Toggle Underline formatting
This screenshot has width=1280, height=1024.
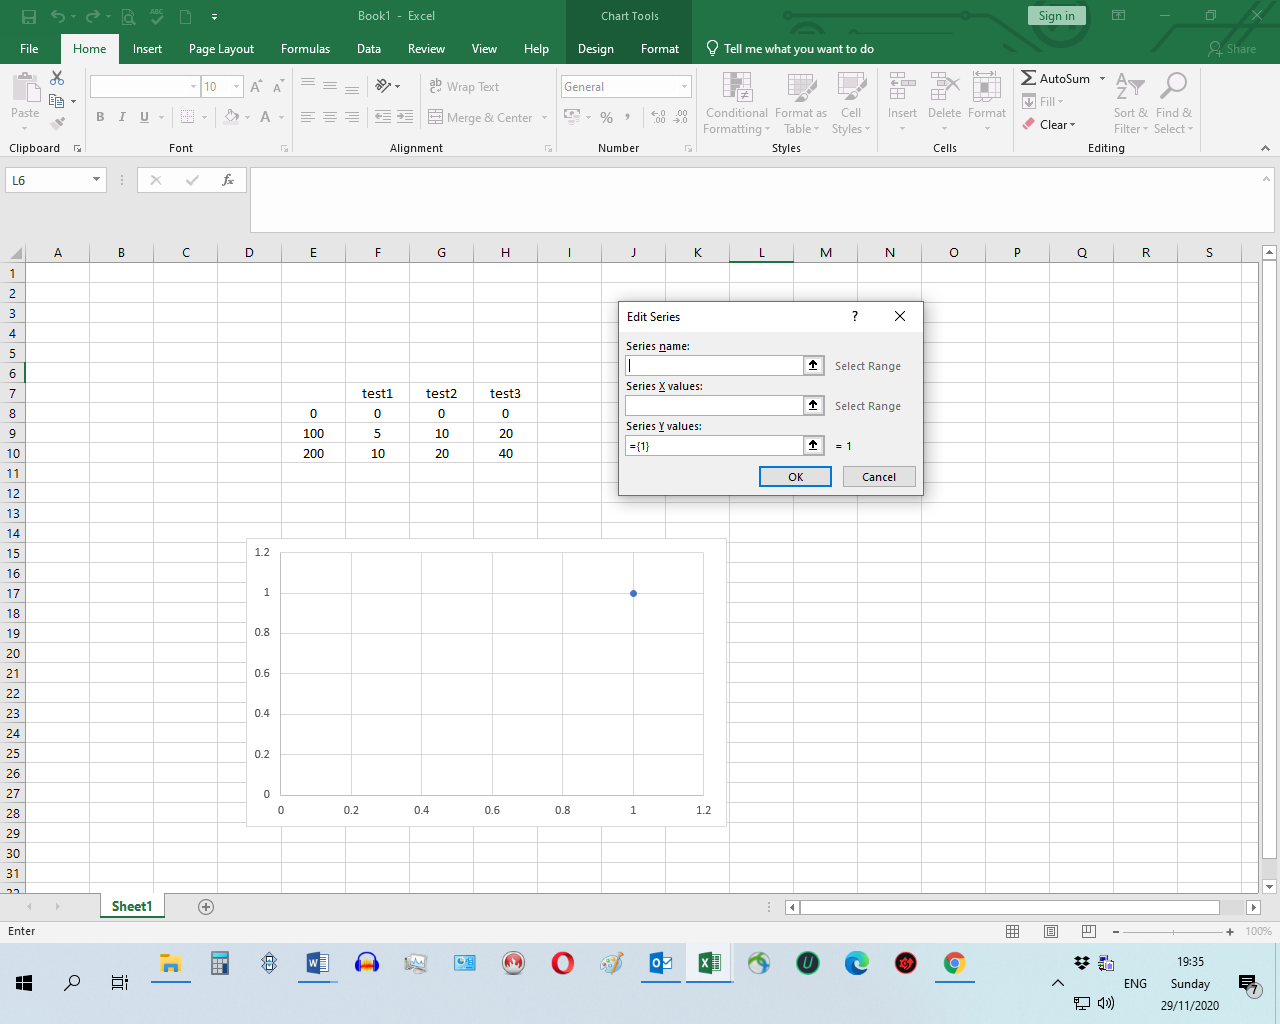(144, 117)
